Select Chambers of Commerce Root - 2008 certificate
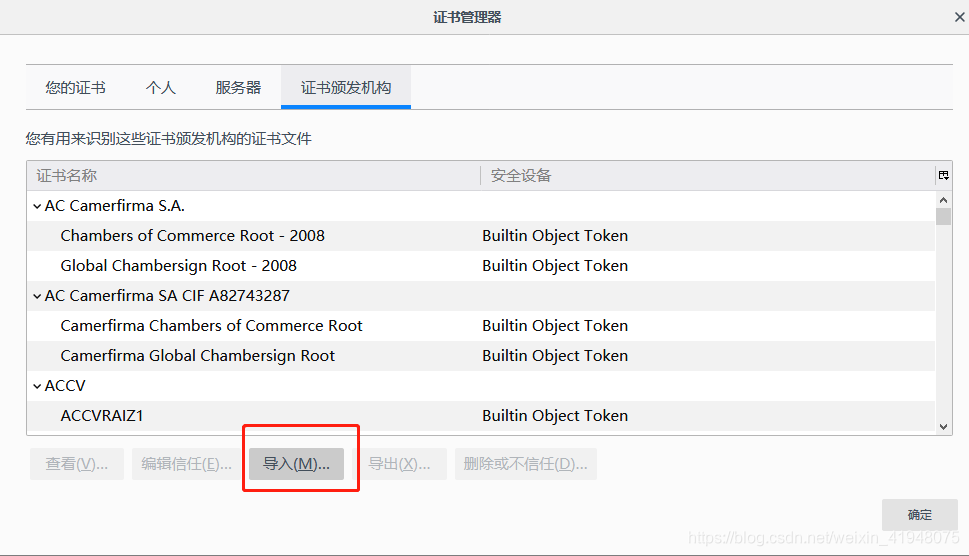The width and height of the screenshot is (969, 556). pyautogui.click(x=481, y=235)
